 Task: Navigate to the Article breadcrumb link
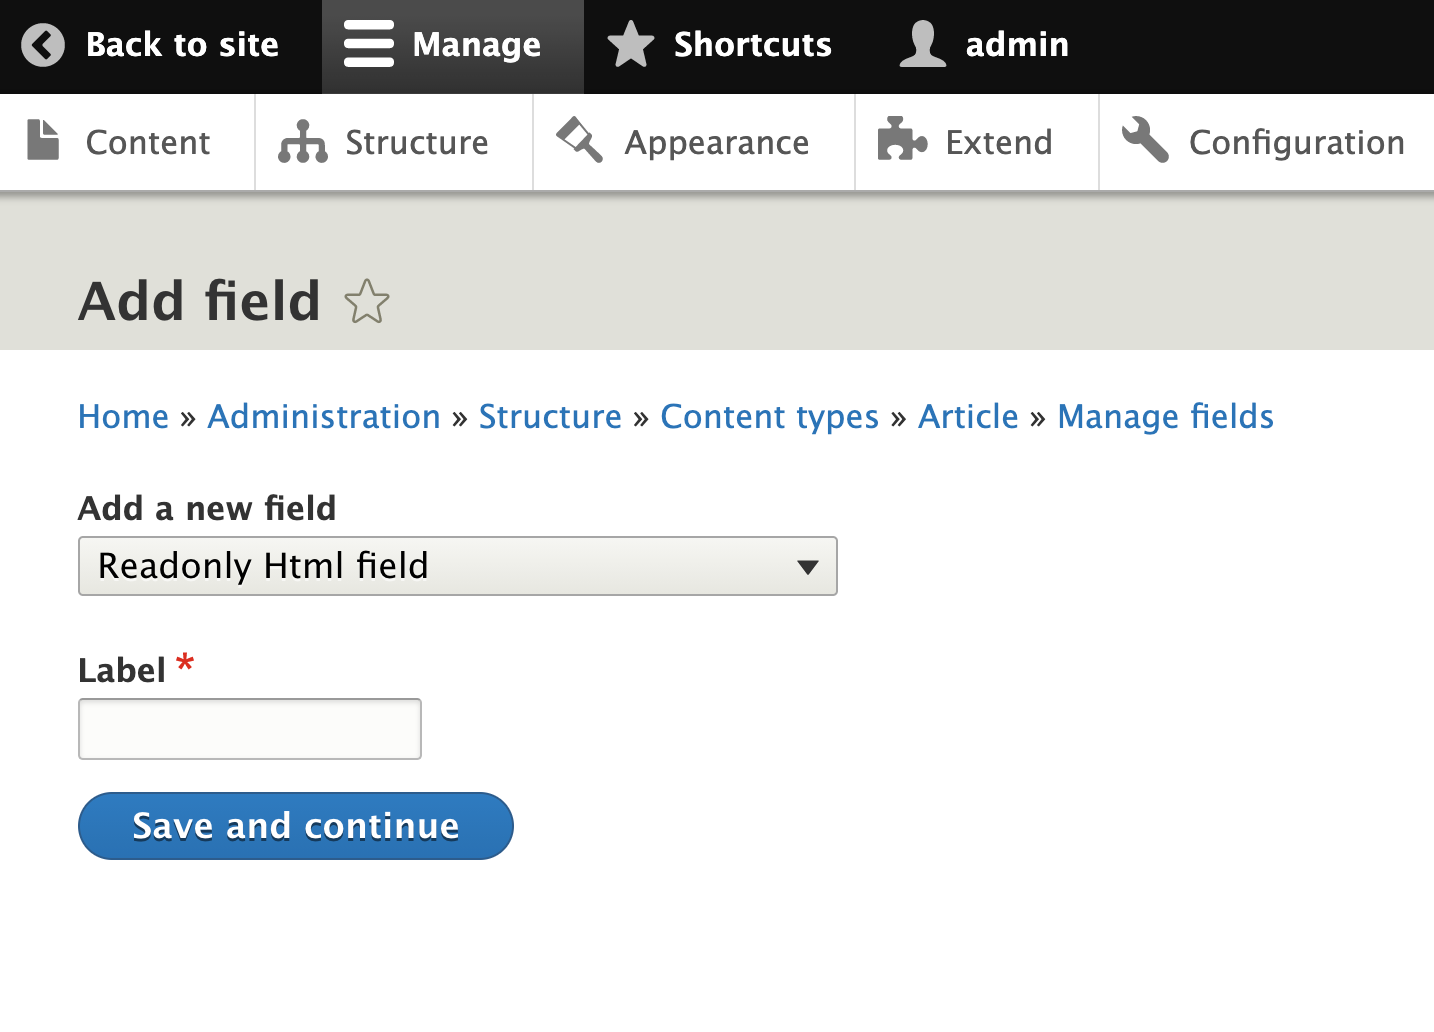pyautogui.click(x=967, y=417)
